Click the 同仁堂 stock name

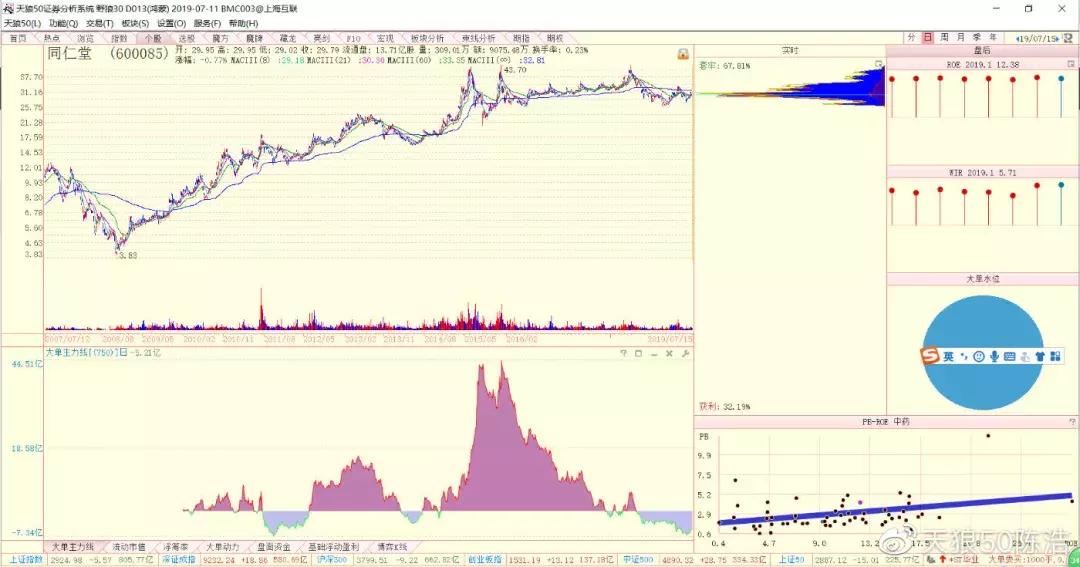pyautogui.click(x=70, y=54)
